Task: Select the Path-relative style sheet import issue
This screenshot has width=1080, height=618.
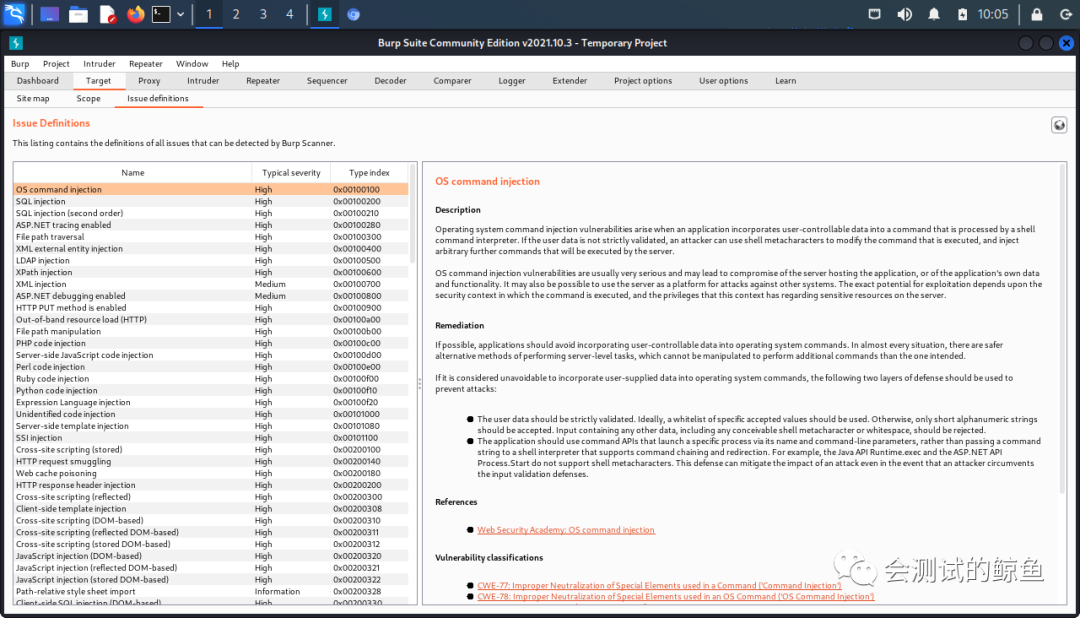Action: pyautogui.click(x=211, y=591)
